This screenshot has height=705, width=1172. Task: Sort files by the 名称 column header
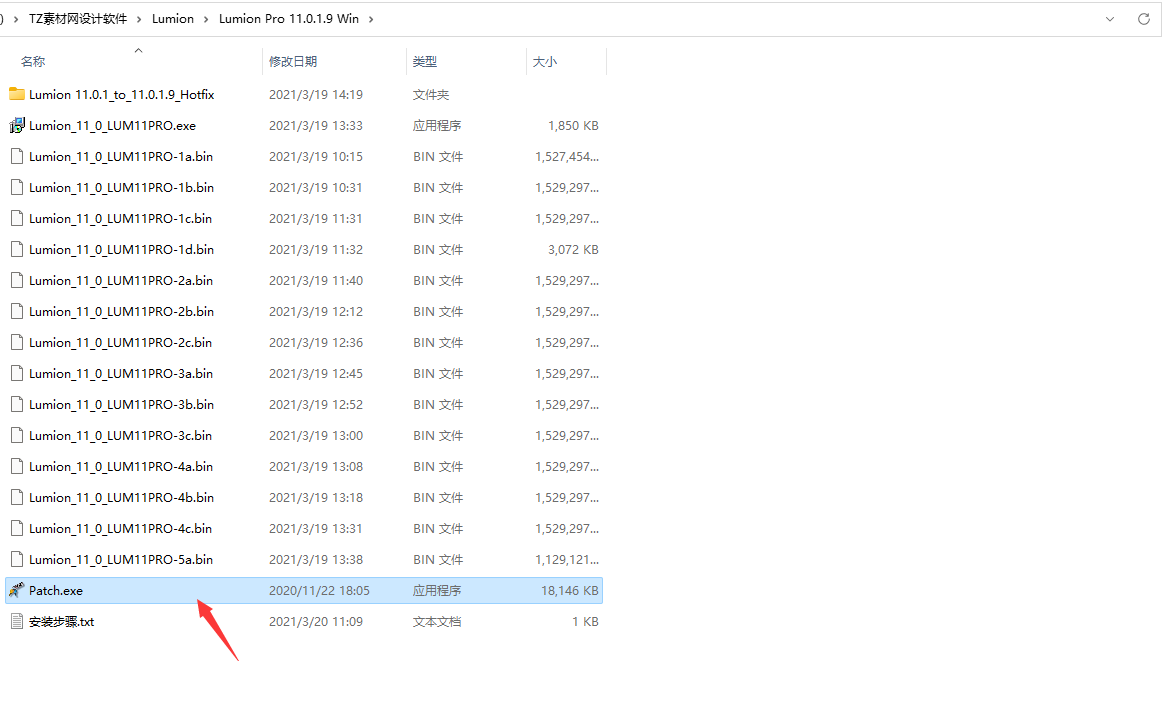(33, 61)
